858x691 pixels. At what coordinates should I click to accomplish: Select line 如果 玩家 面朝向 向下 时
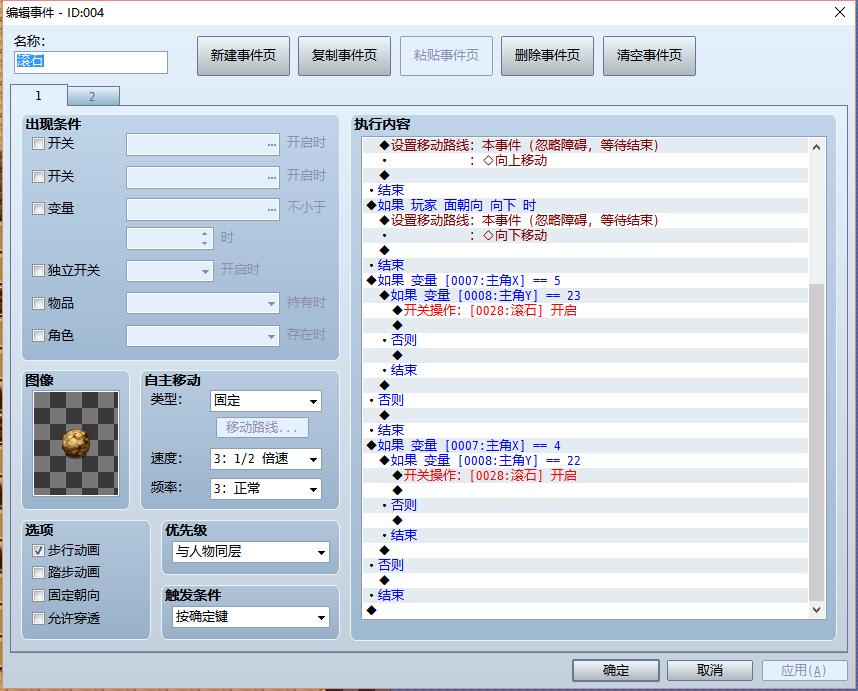pyautogui.click(x=585, y=205)
